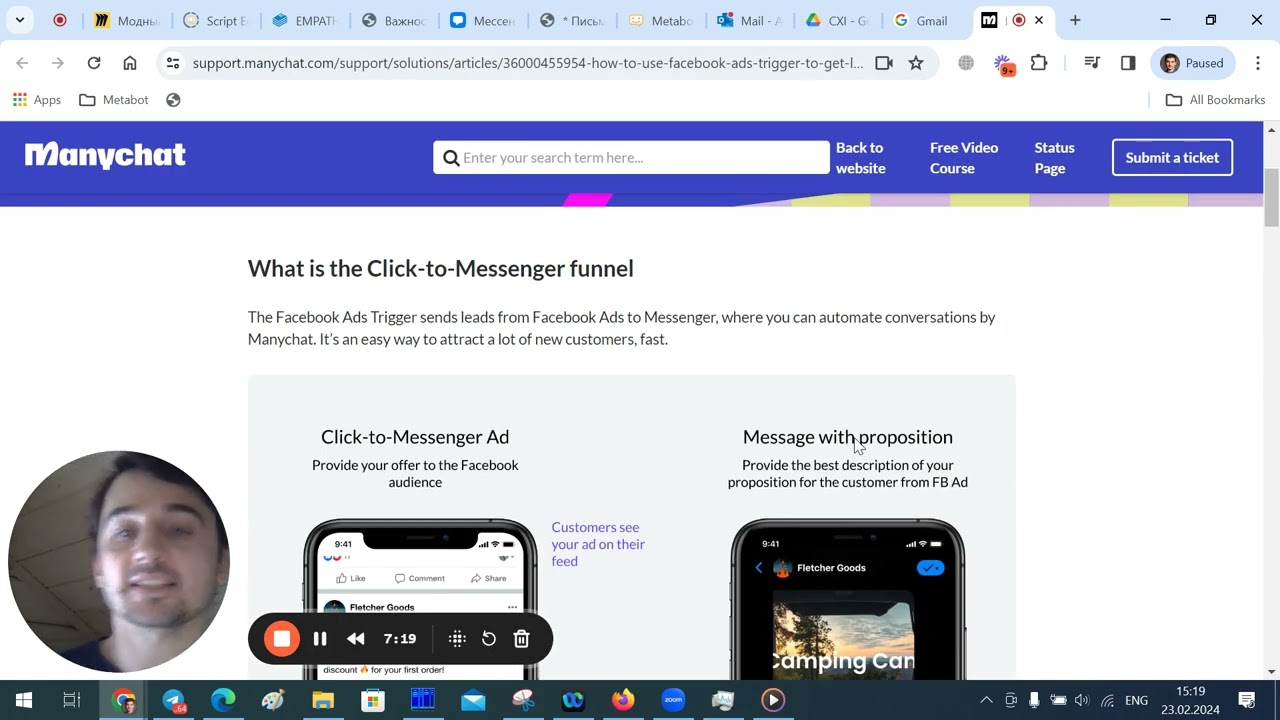Focus the Manychat search field
This screenshot has height=720, width=1280.
click(x=631, y=157)
